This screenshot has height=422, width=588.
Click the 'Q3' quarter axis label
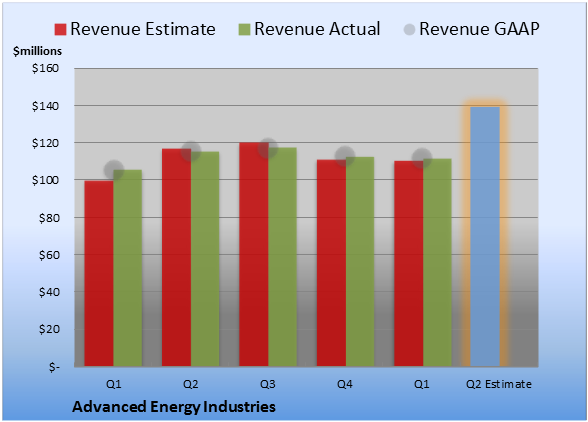(268, 384)
